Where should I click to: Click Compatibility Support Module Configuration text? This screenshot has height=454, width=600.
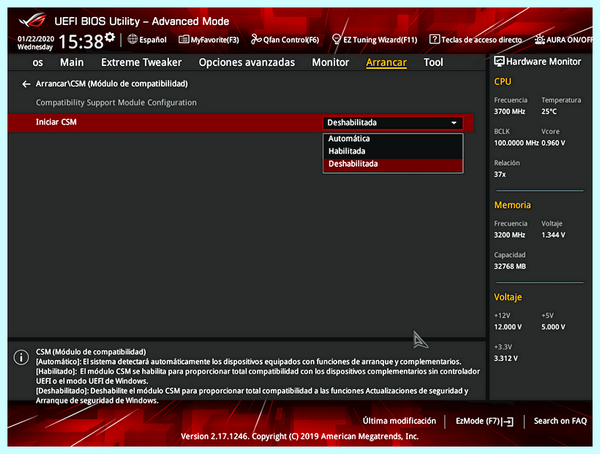[116, 103]
